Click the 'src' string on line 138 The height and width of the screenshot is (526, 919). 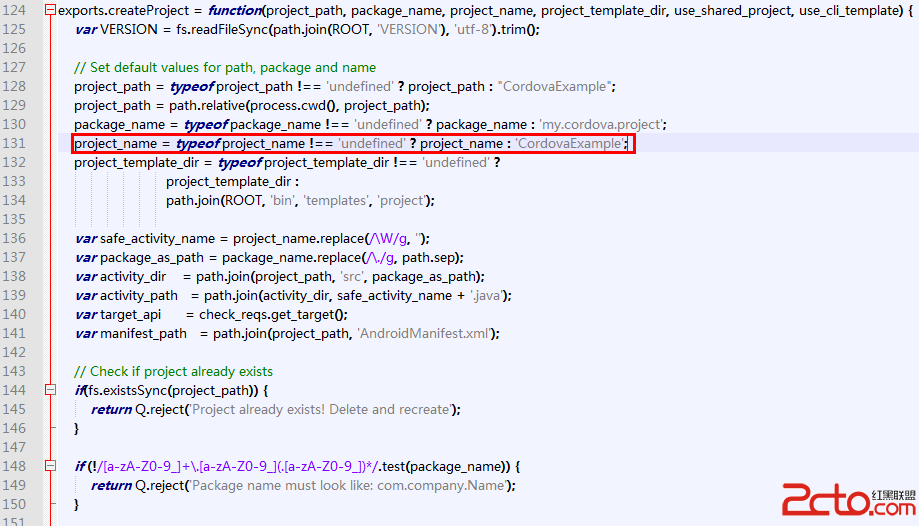point(351,276)
